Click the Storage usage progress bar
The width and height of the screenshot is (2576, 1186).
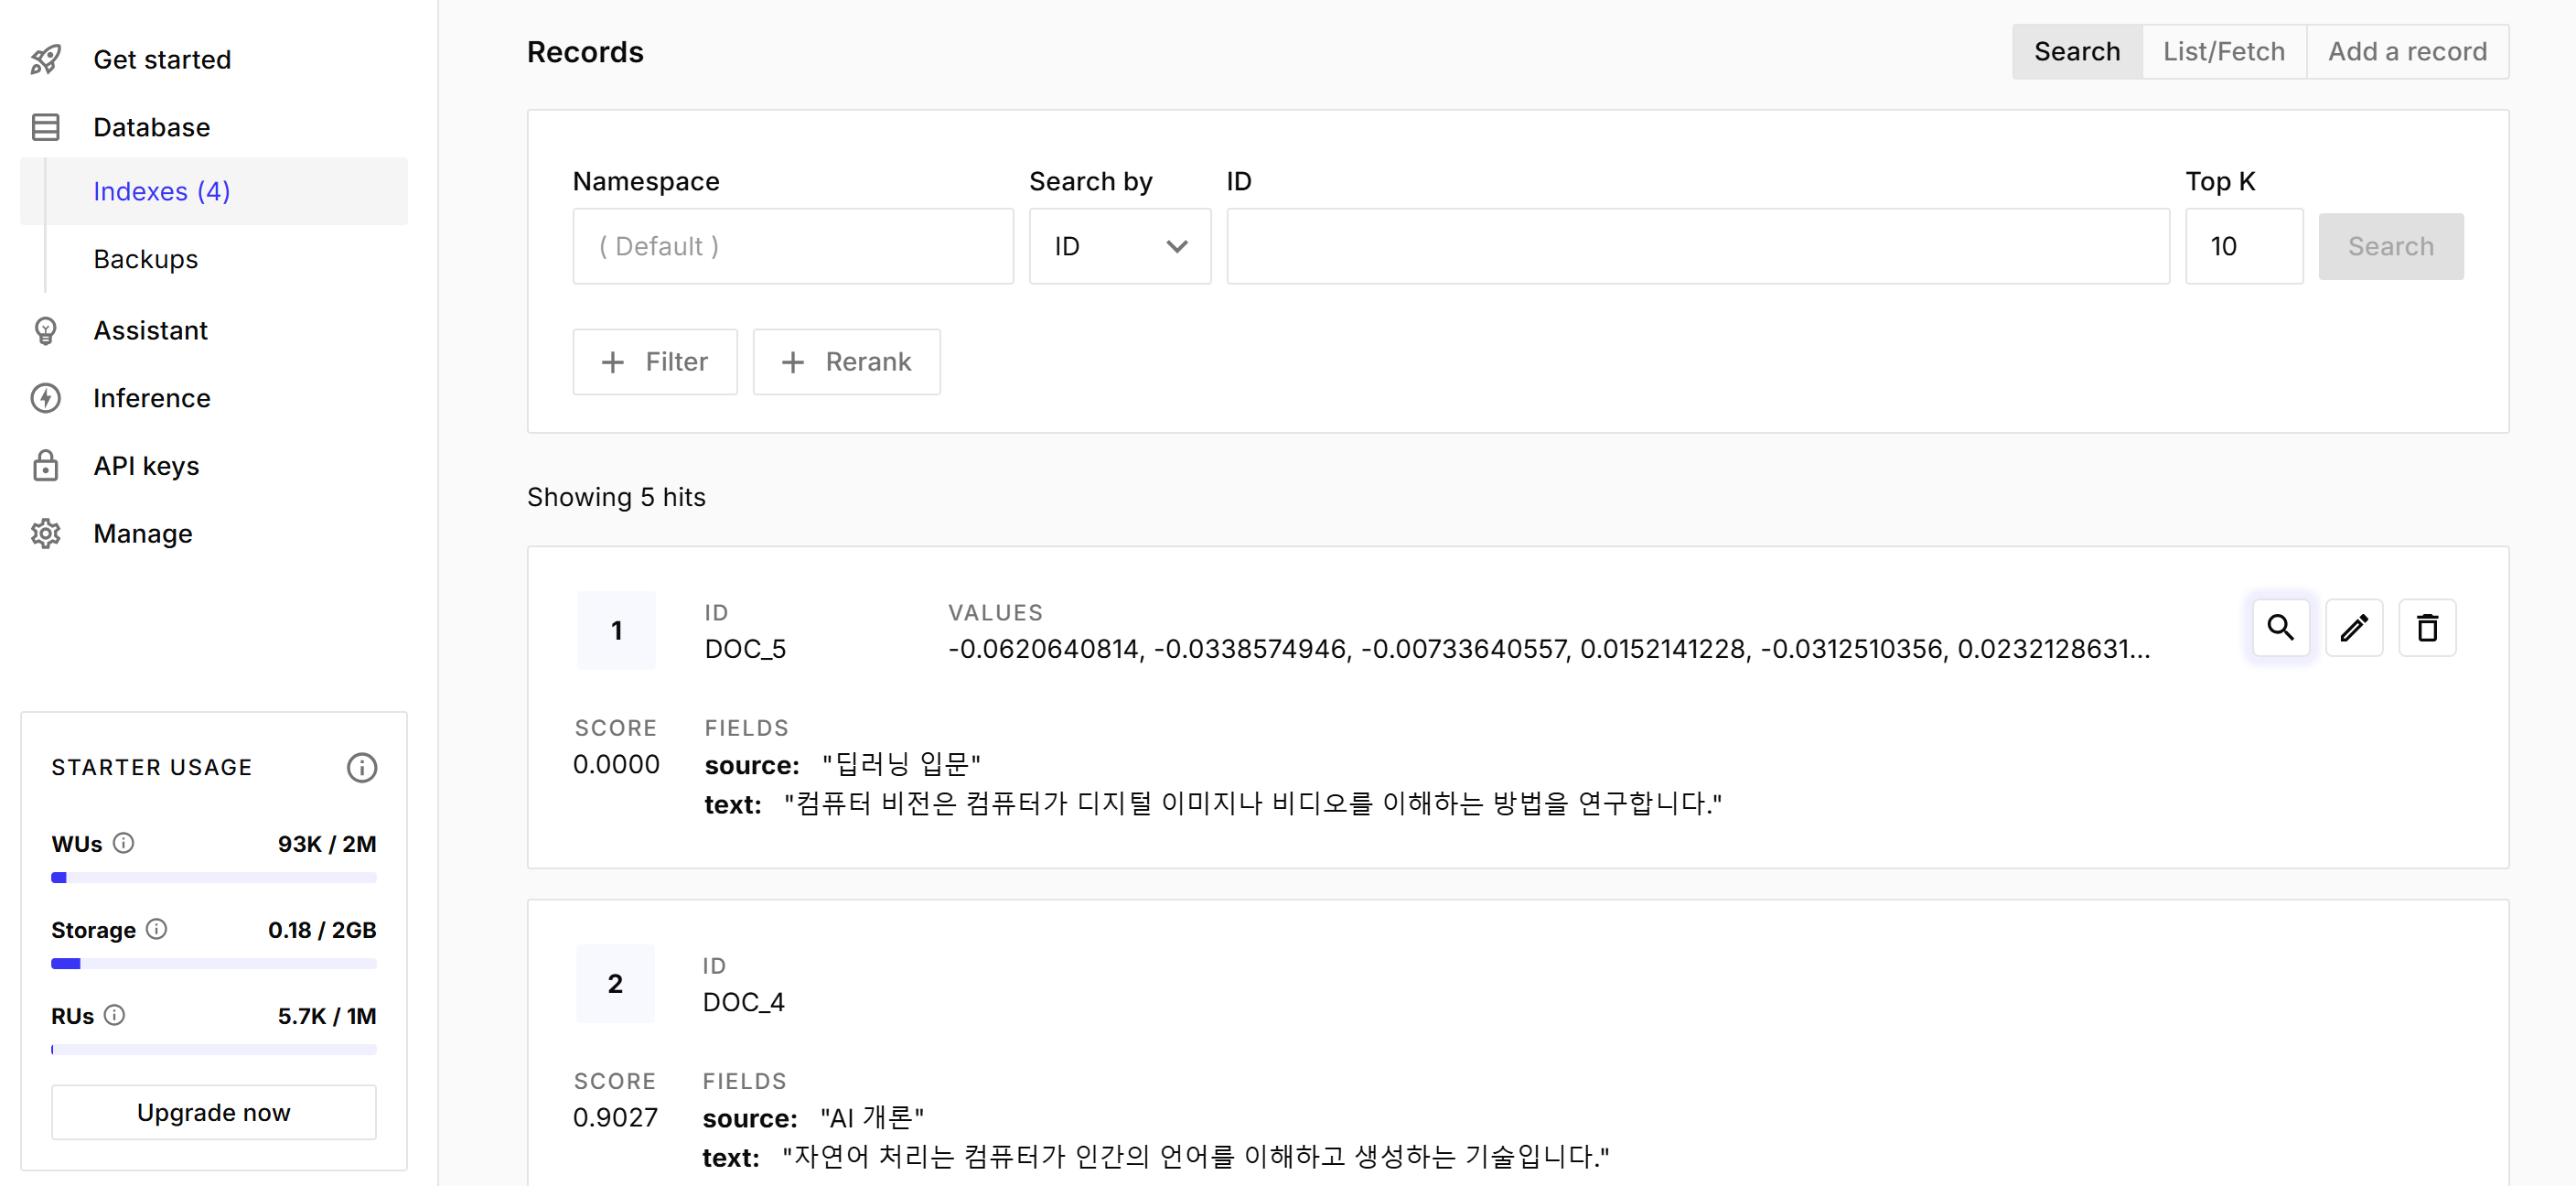point(213,964)
